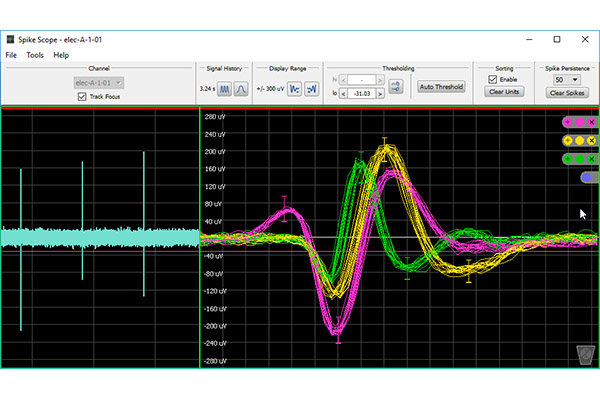Screen dimensions: 600x400
Task: Click the left Display Range icon
Action: point(296,88)
